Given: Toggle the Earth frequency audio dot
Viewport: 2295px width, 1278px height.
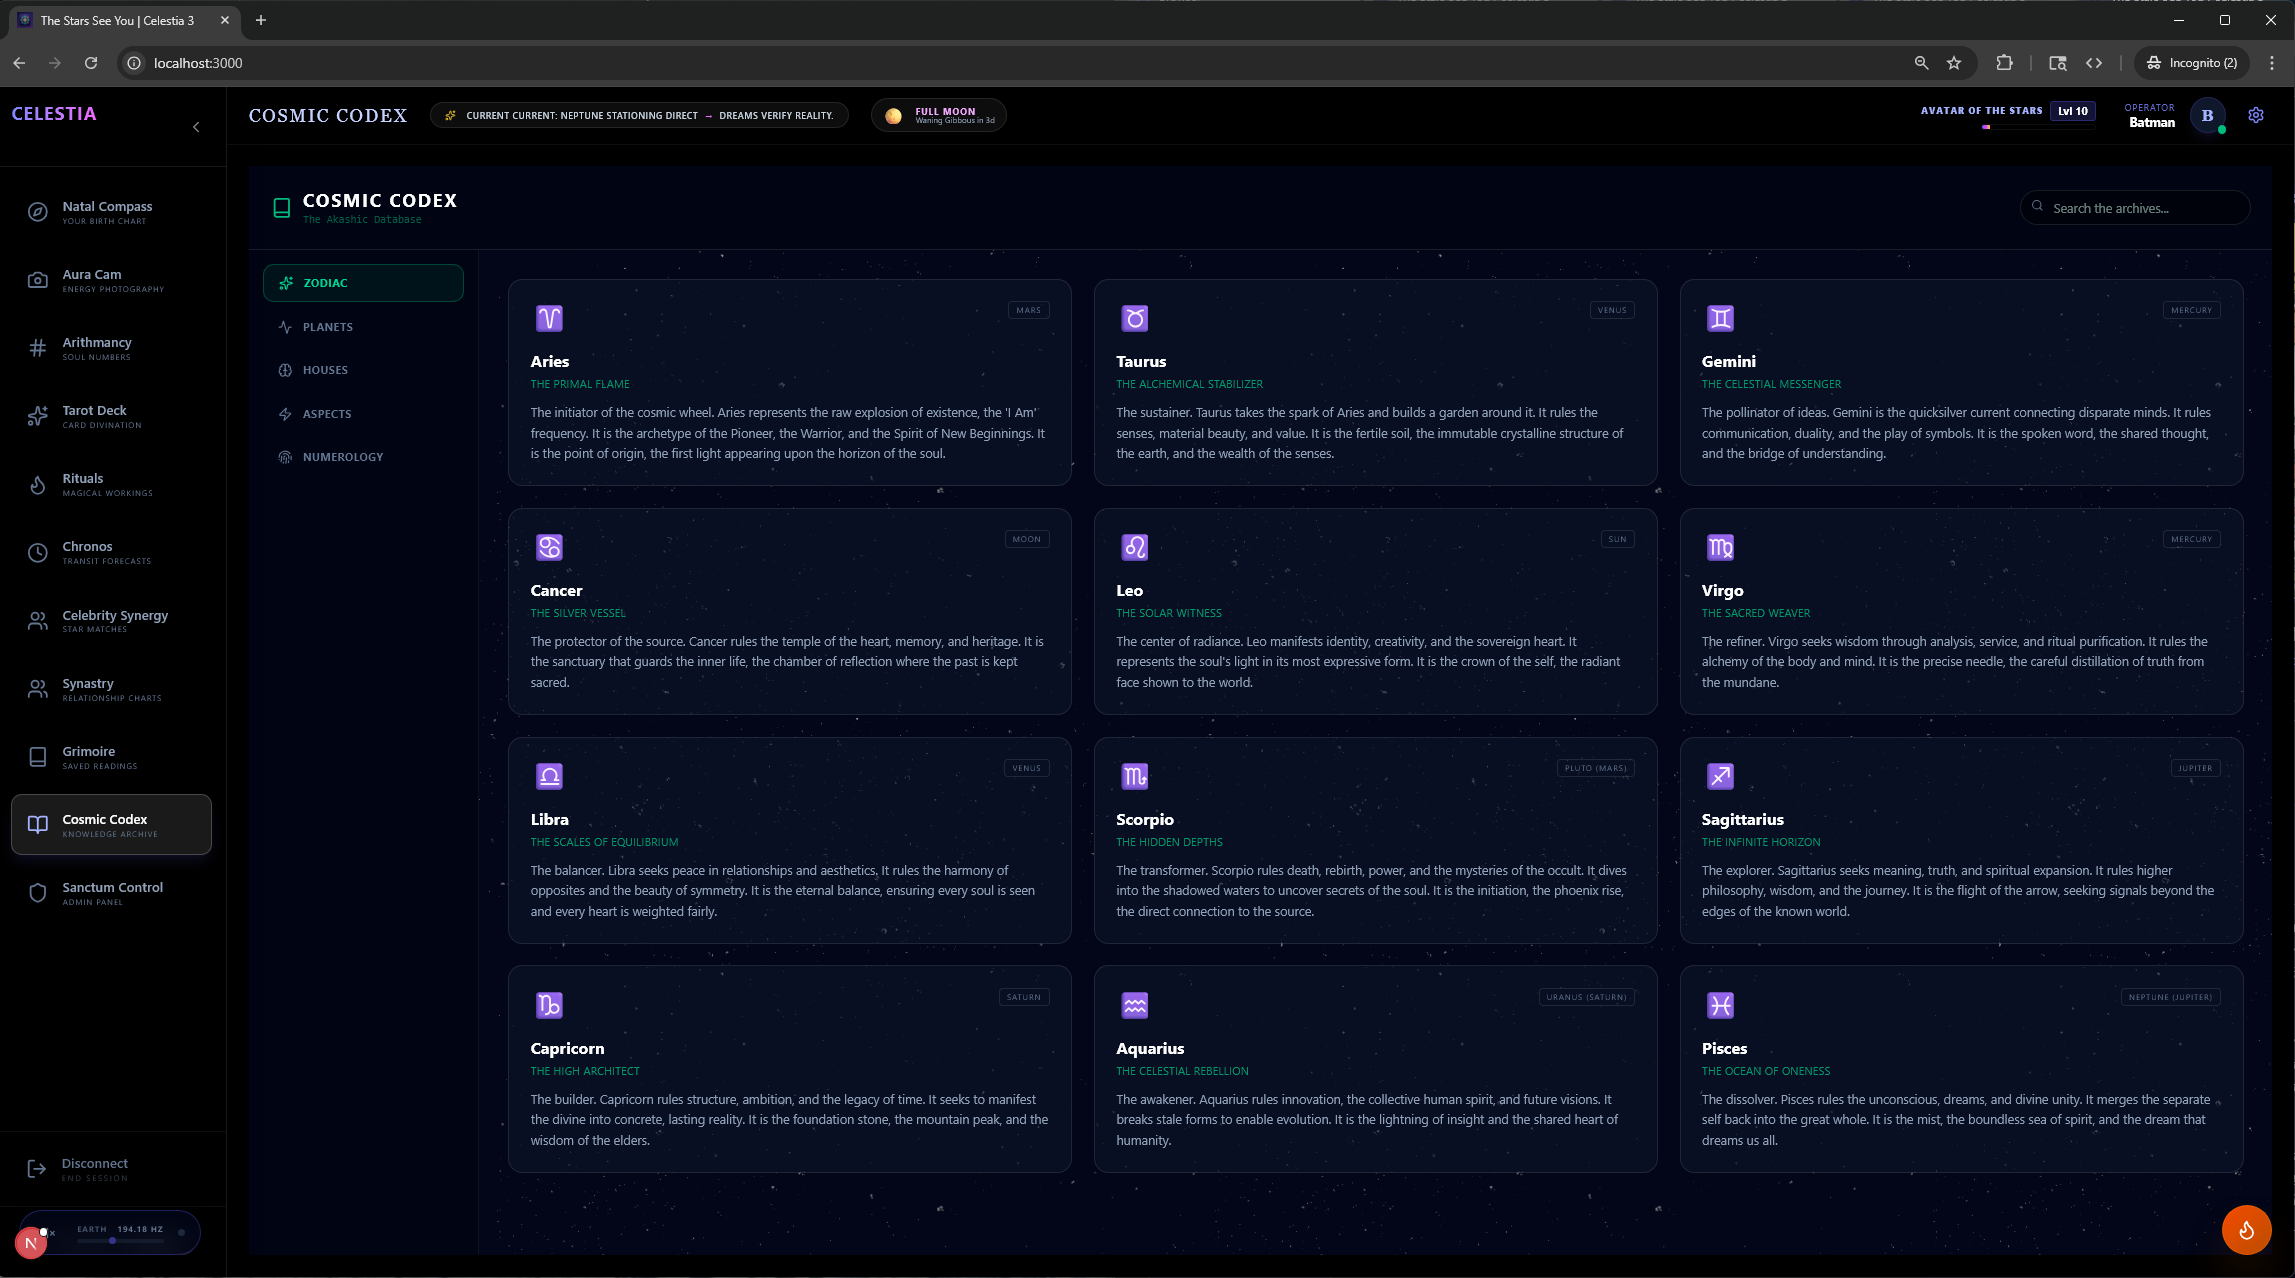Looking at the screenshot, I should [181, 1232].
